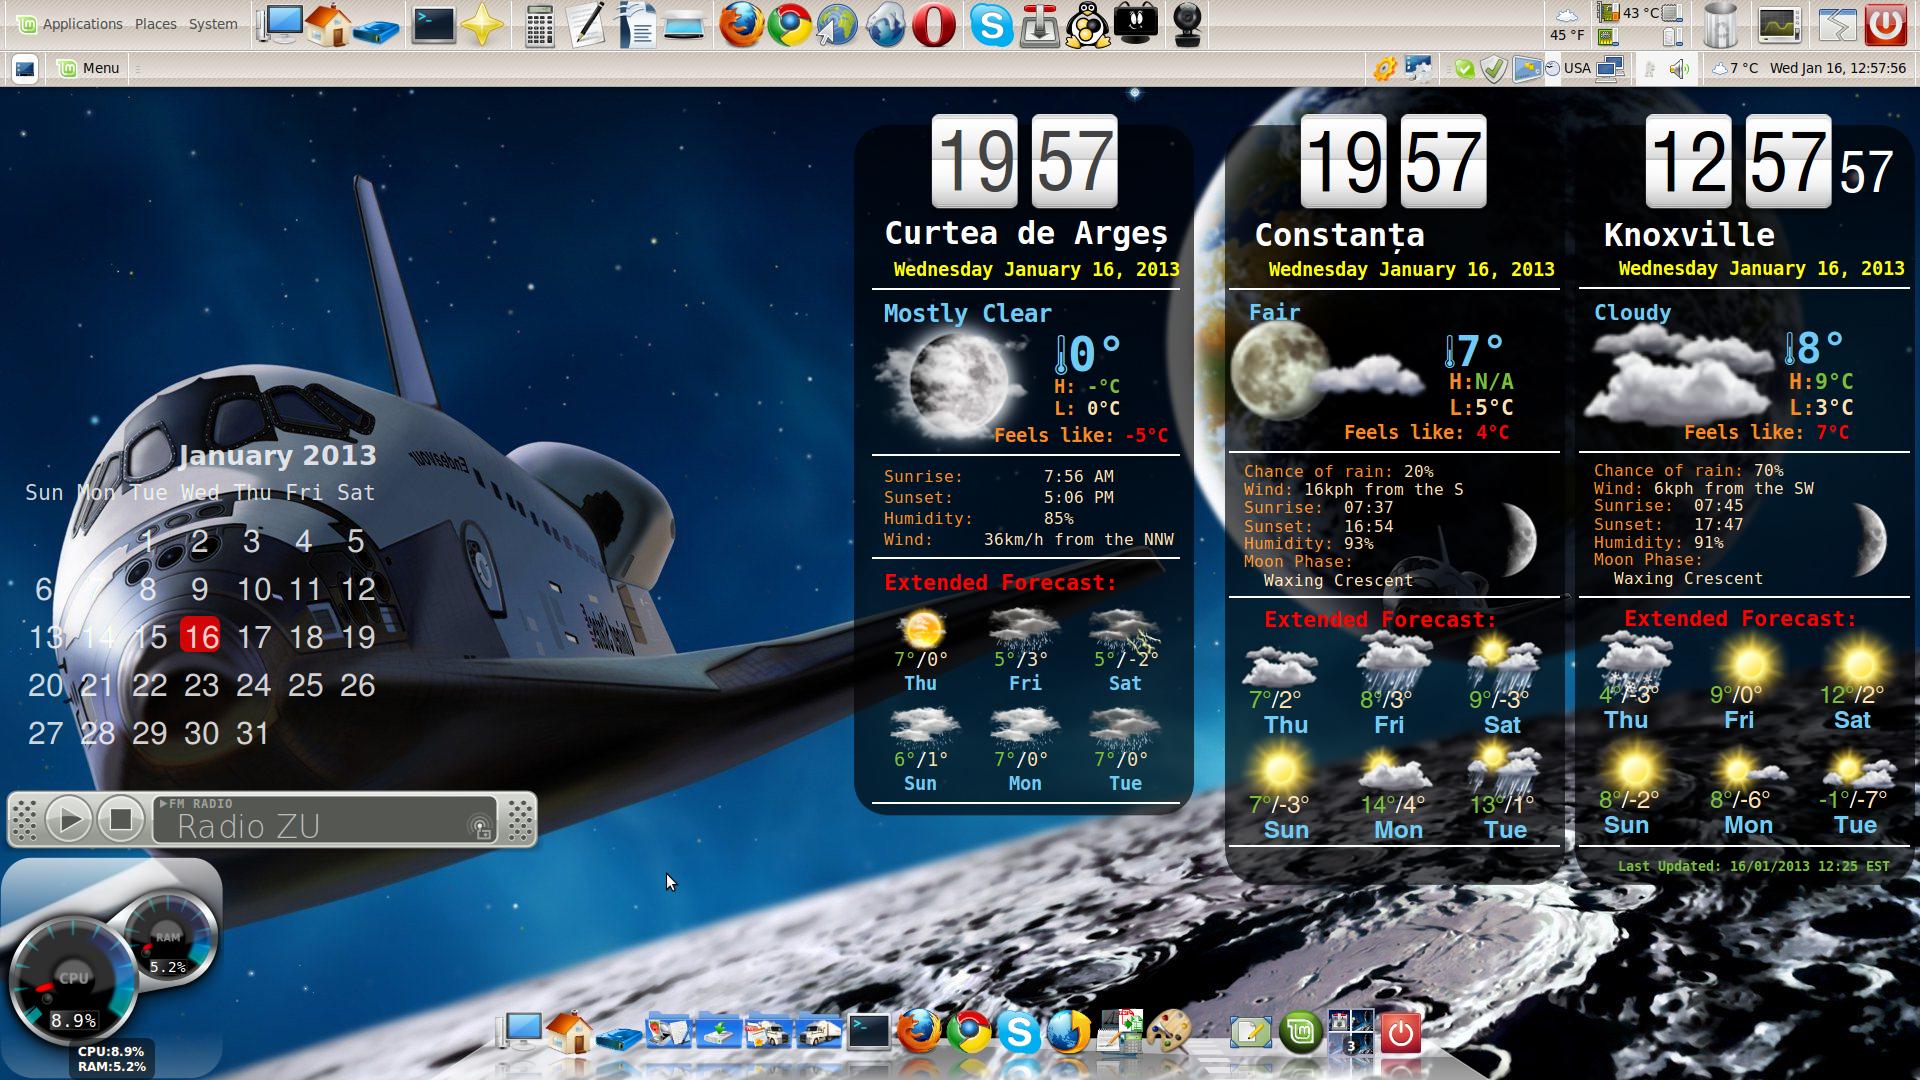Click the Show Desktop button beside Menu
1920x1080 pixels.
(25, 68)
